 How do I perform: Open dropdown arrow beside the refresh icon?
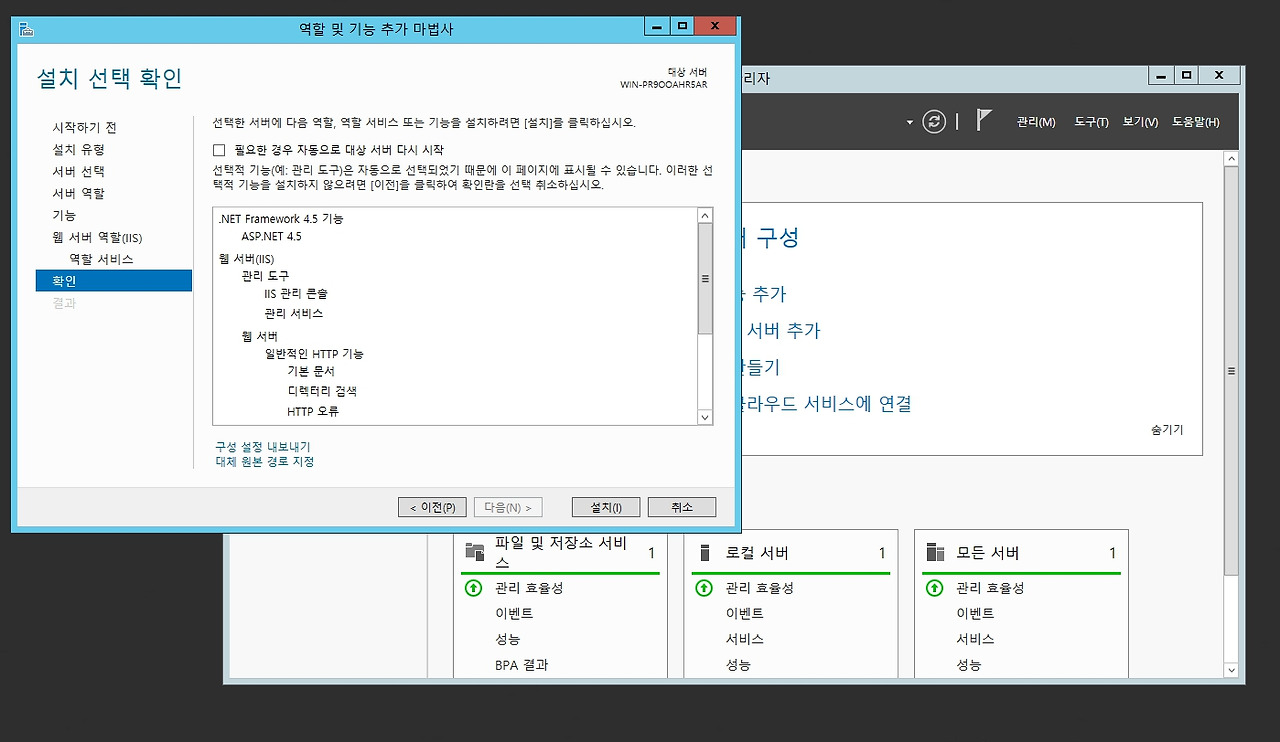910,122
